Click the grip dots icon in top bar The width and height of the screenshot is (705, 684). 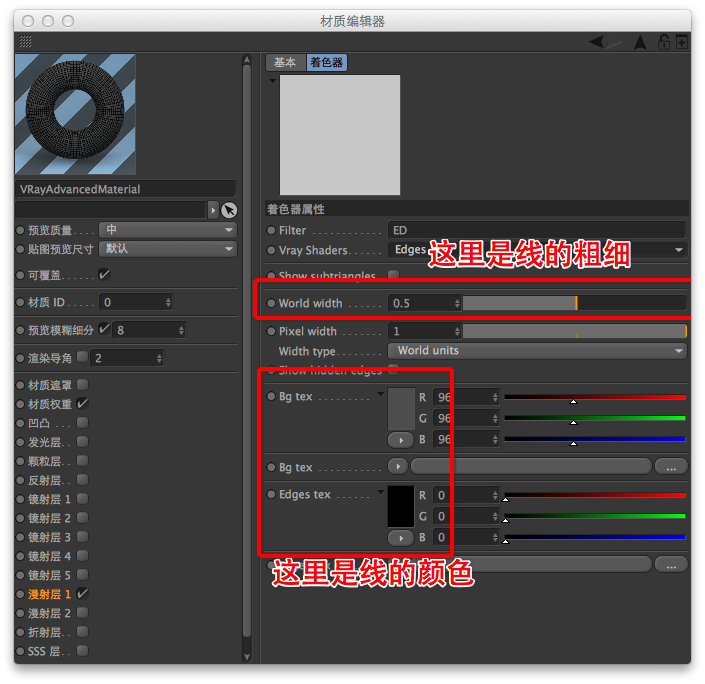(x=26, y=42)
